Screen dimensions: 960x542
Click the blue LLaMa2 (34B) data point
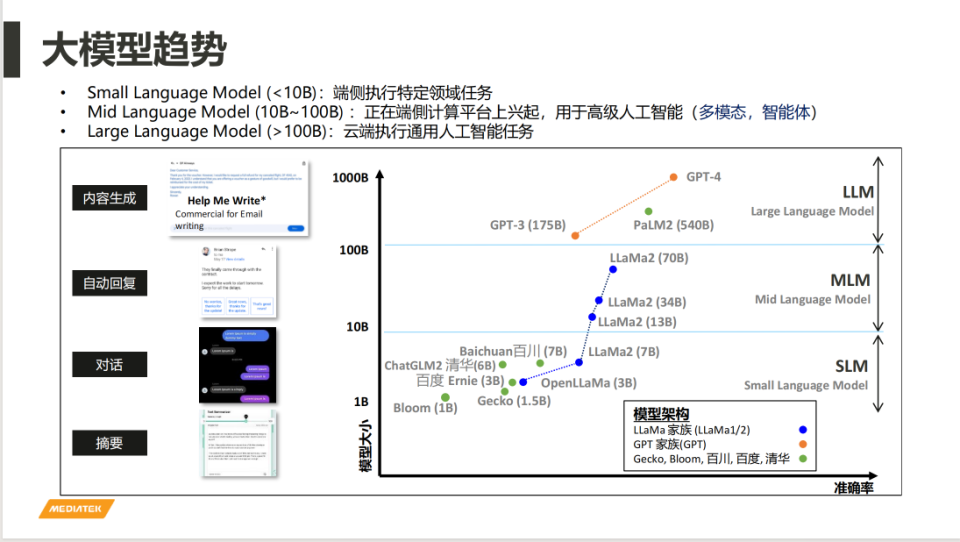[x=599, y=300]
